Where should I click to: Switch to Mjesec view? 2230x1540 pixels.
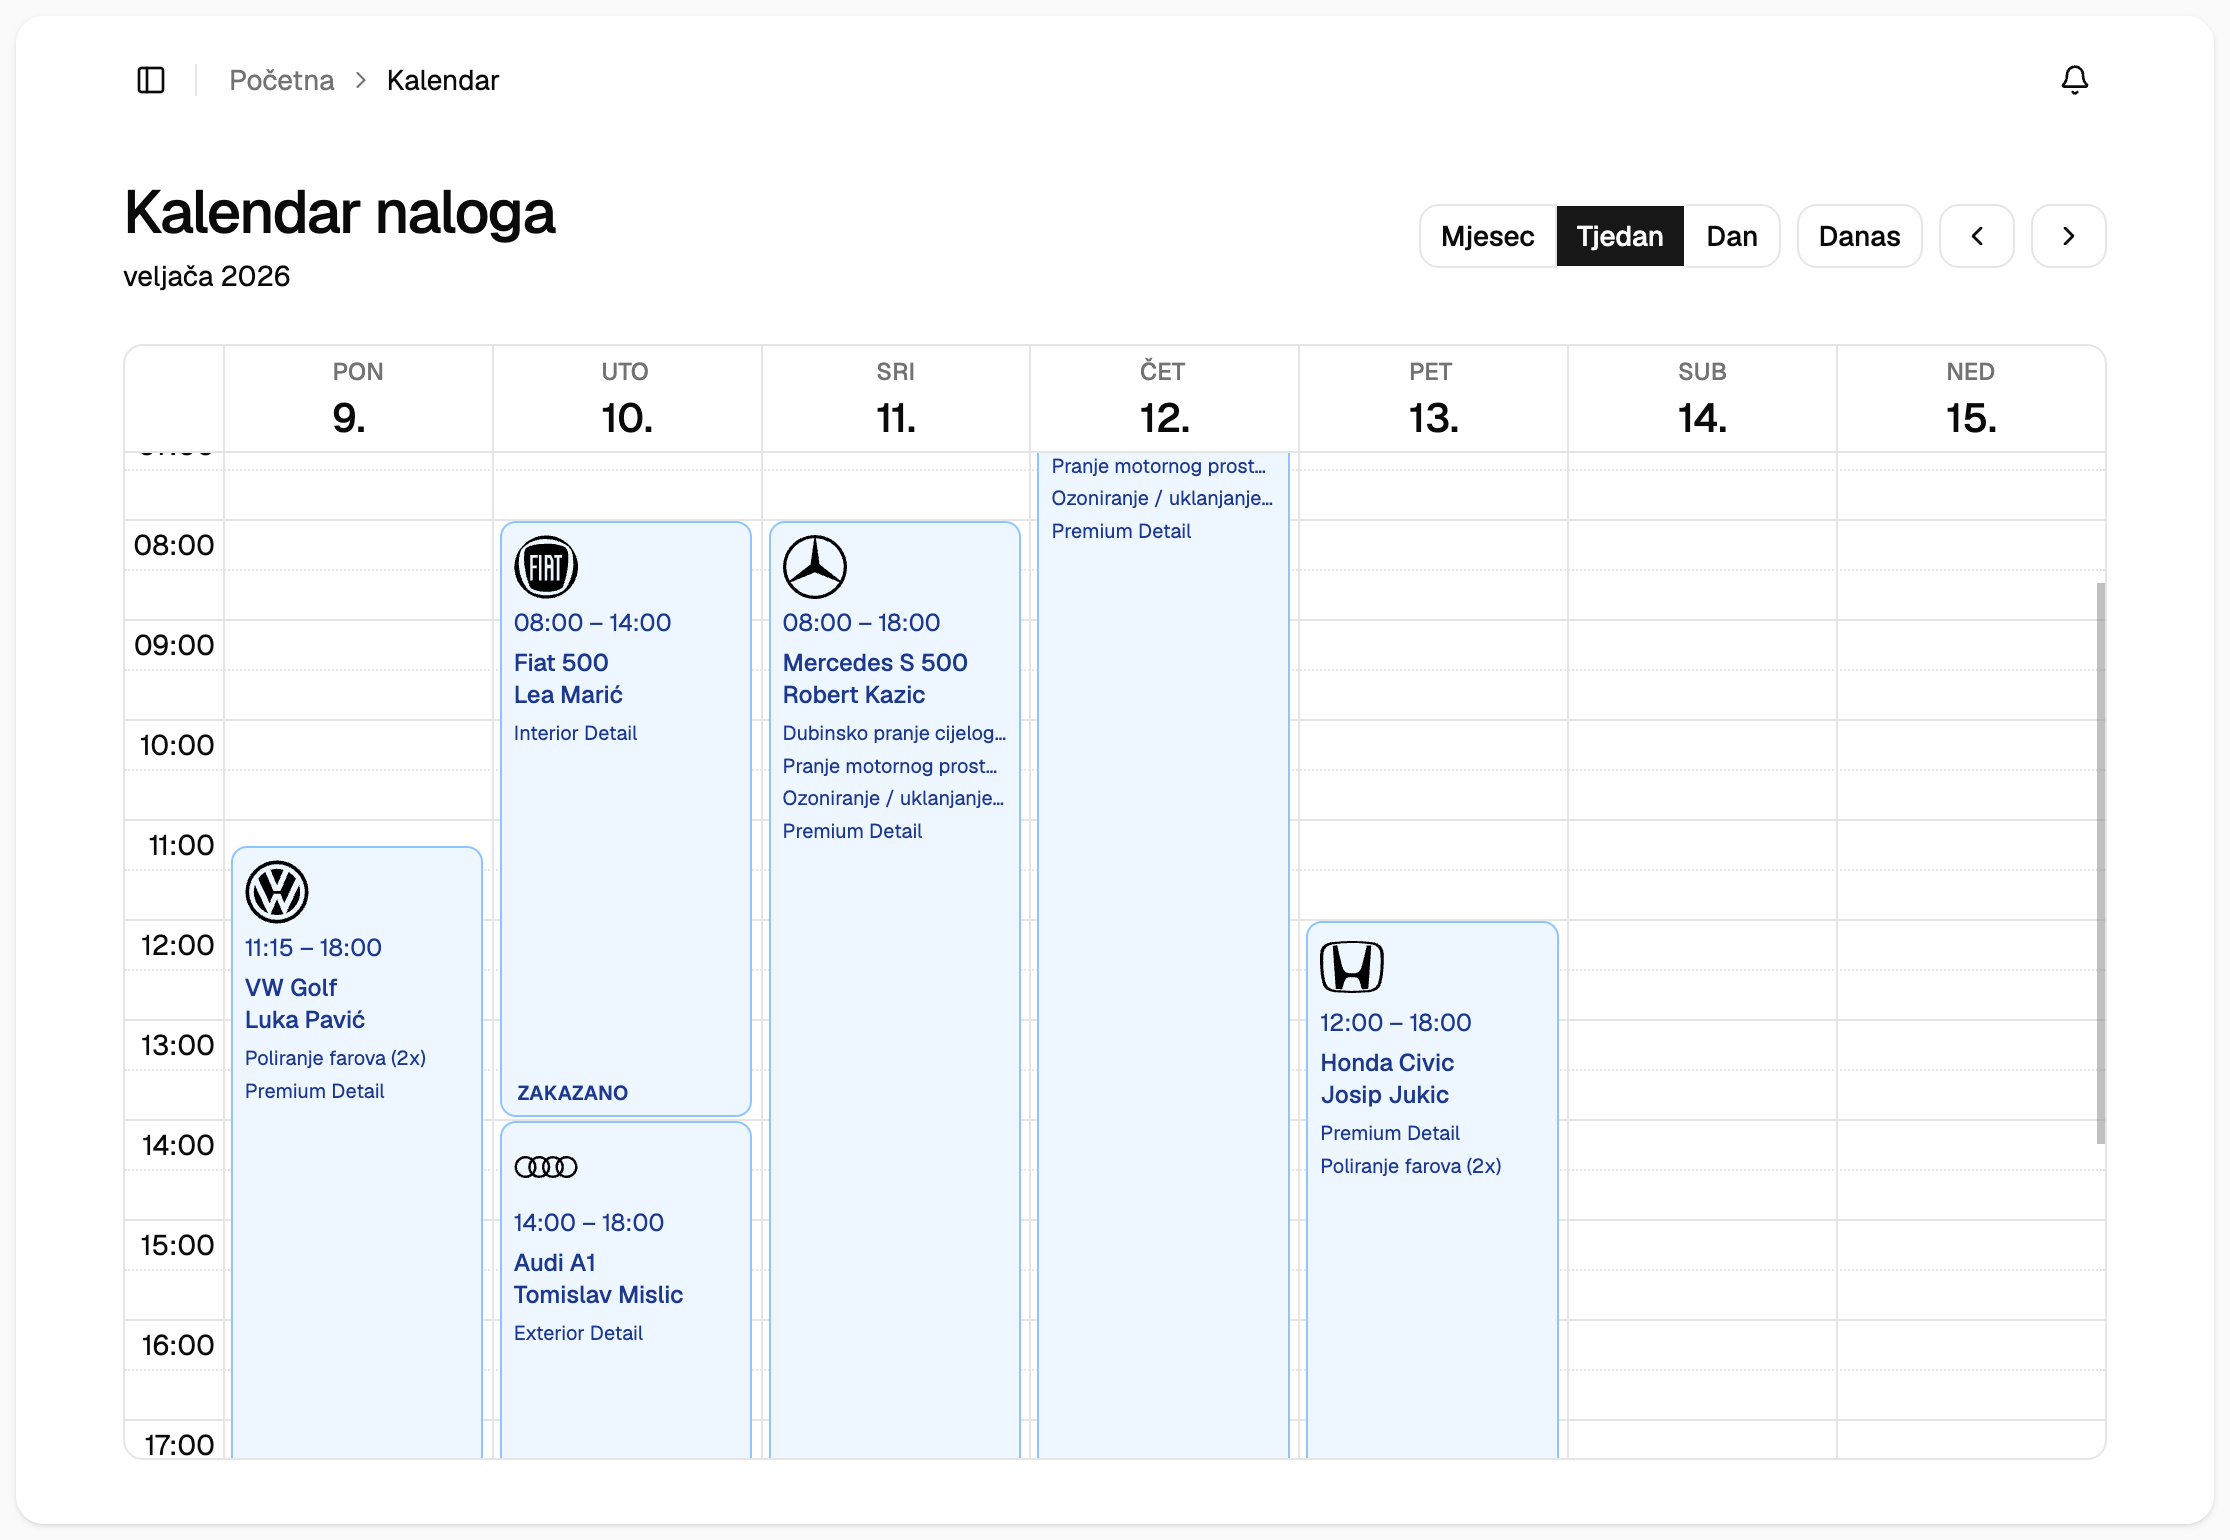pos(1487,236)
